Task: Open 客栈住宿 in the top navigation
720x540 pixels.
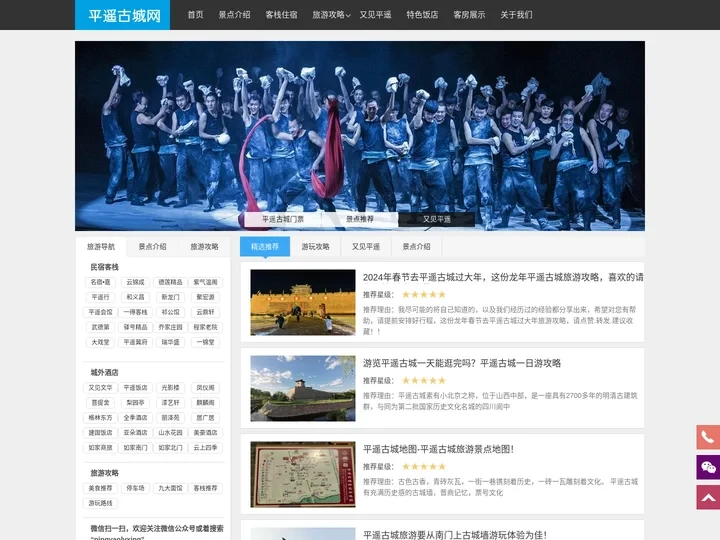Action: (x=281, y=15)
